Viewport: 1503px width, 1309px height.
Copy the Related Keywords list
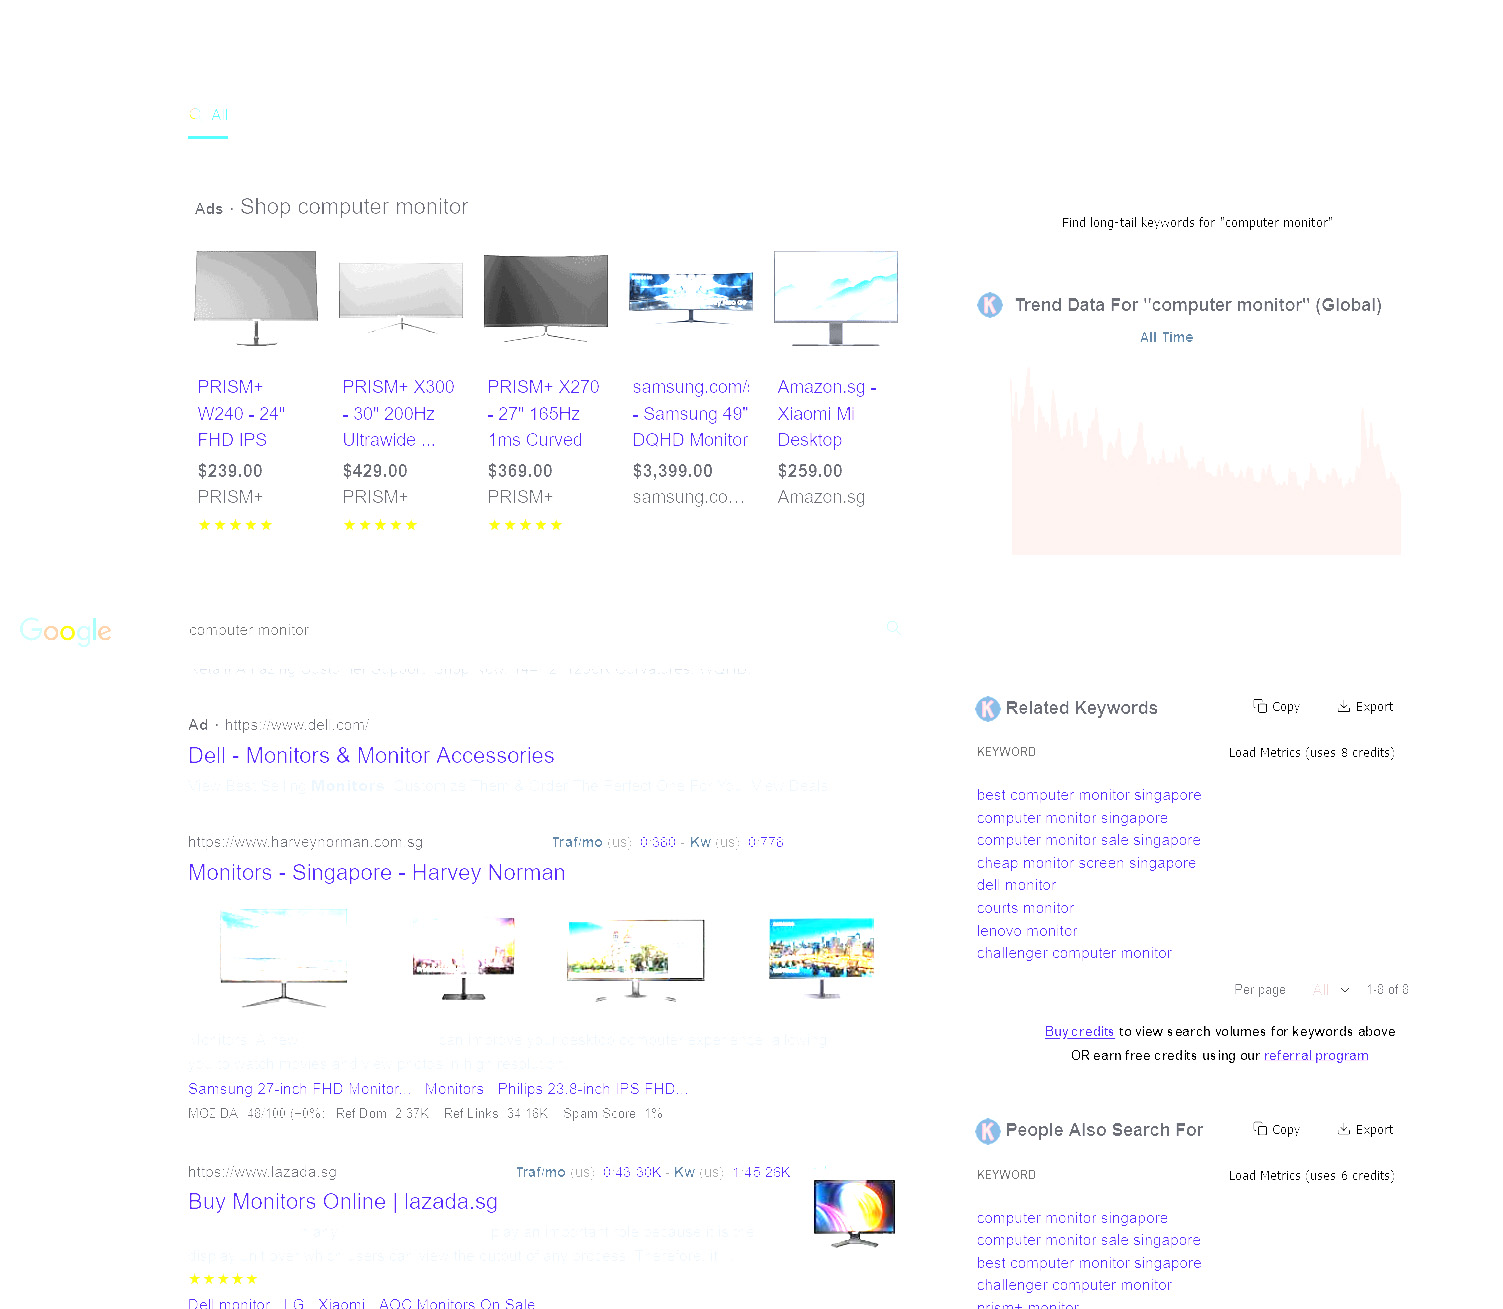click(x=1277, y=707)
